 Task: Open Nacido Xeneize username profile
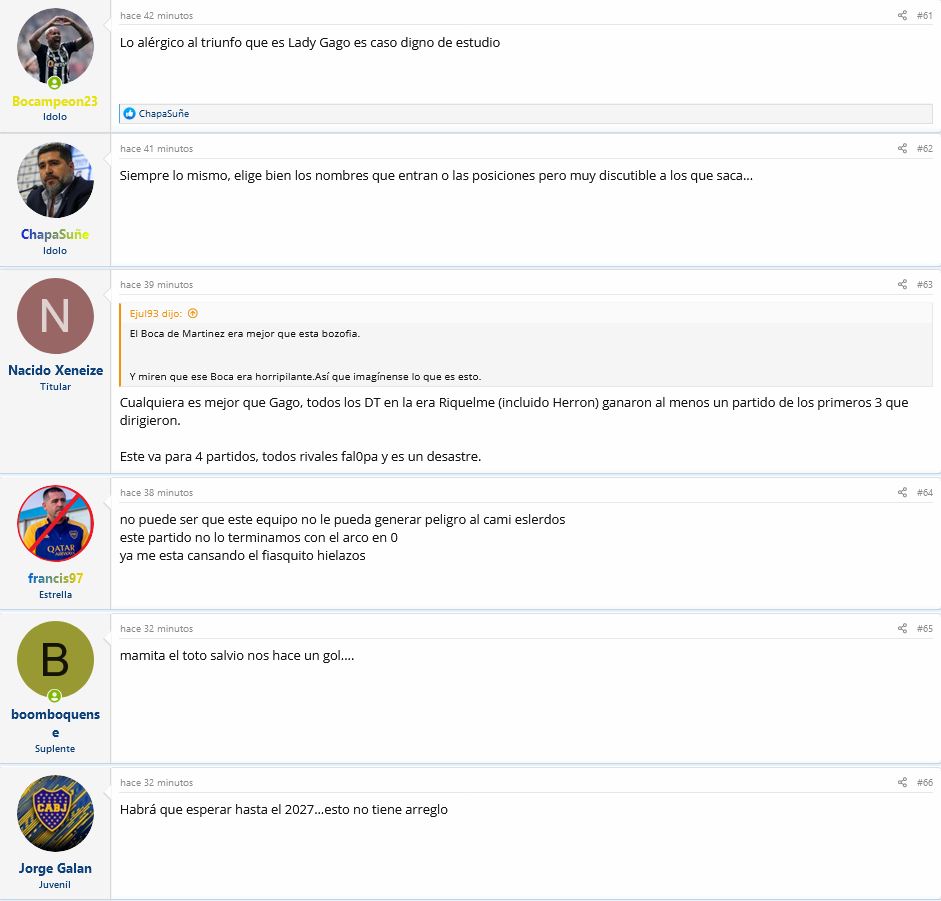coord(55,370)
